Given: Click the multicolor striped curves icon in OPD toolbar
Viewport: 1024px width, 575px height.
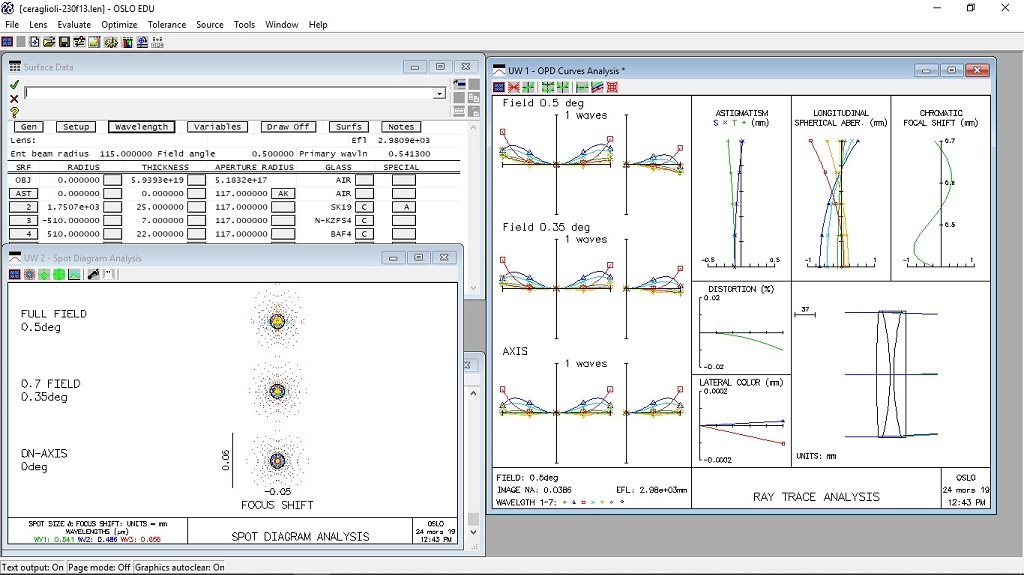Looking at the screenshot, I should [x=598, y=87].
